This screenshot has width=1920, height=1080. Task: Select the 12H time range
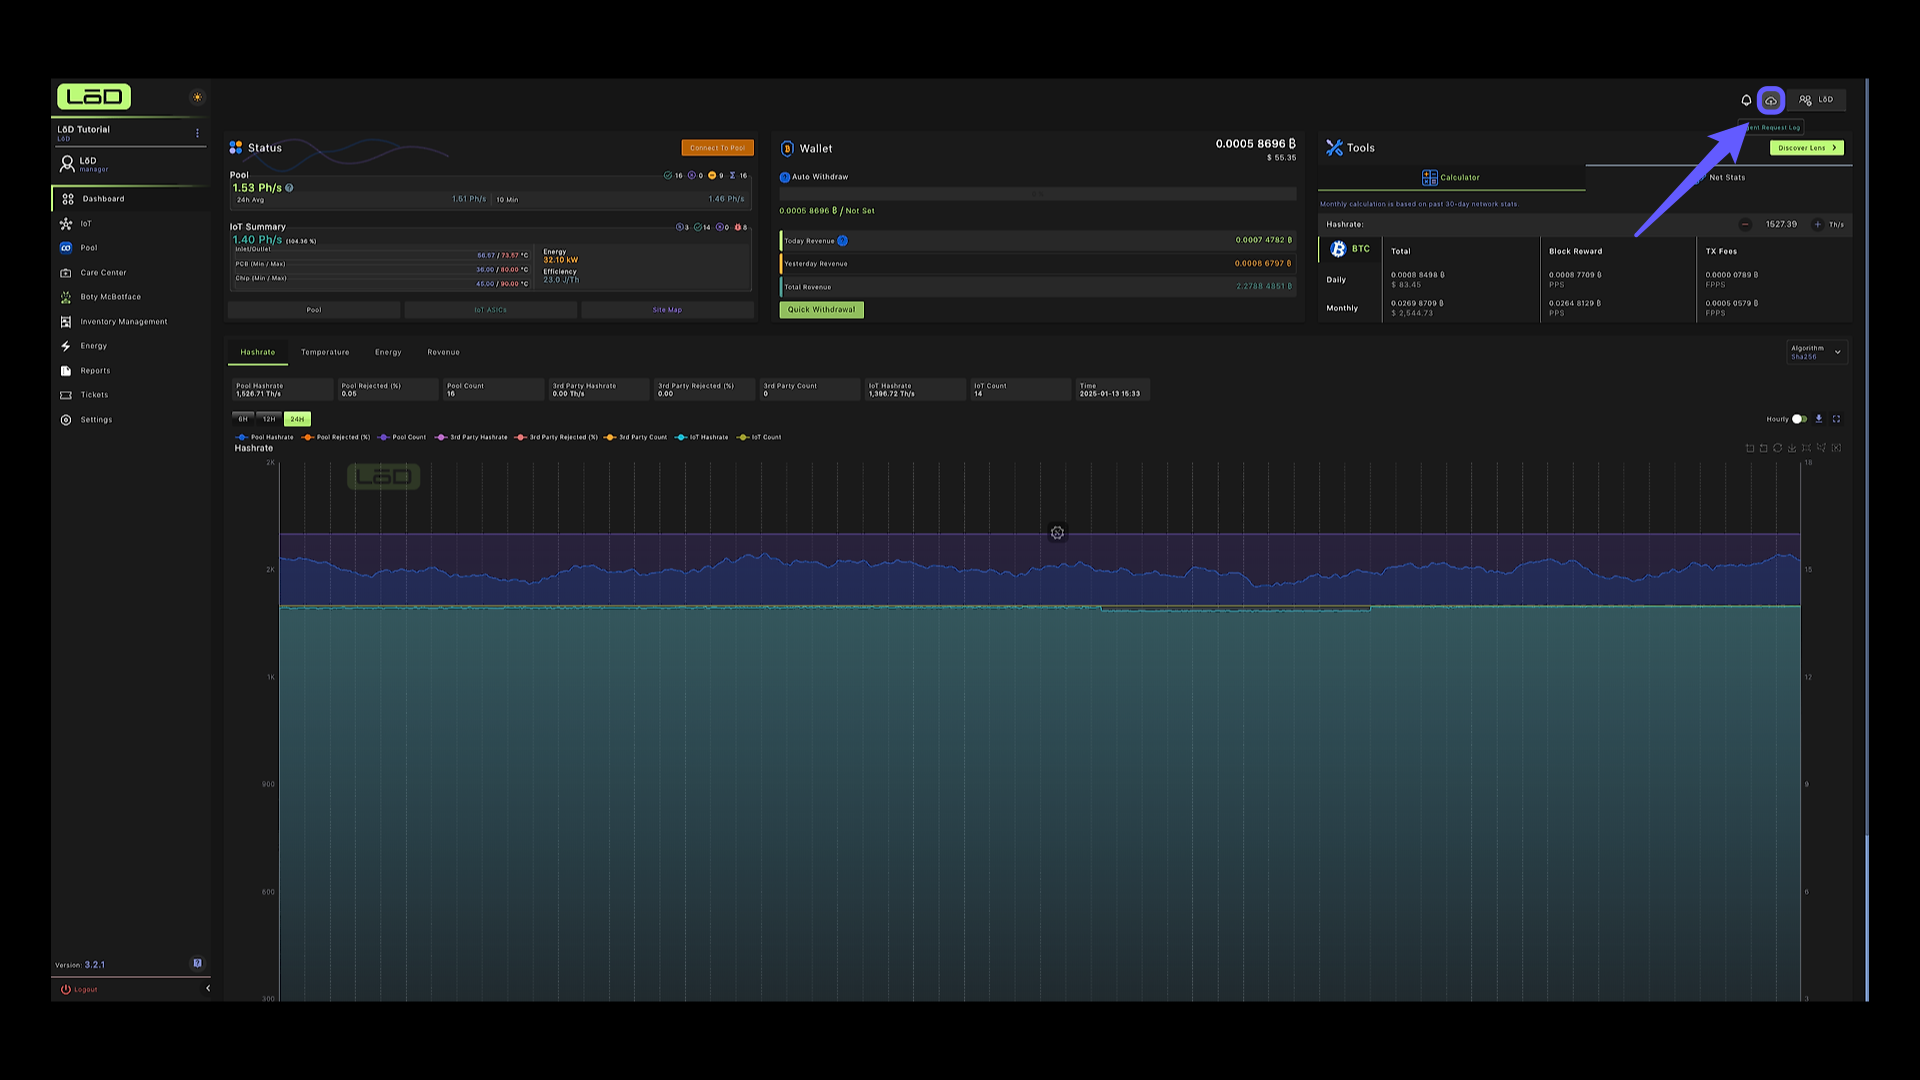(x=269, y=419)
